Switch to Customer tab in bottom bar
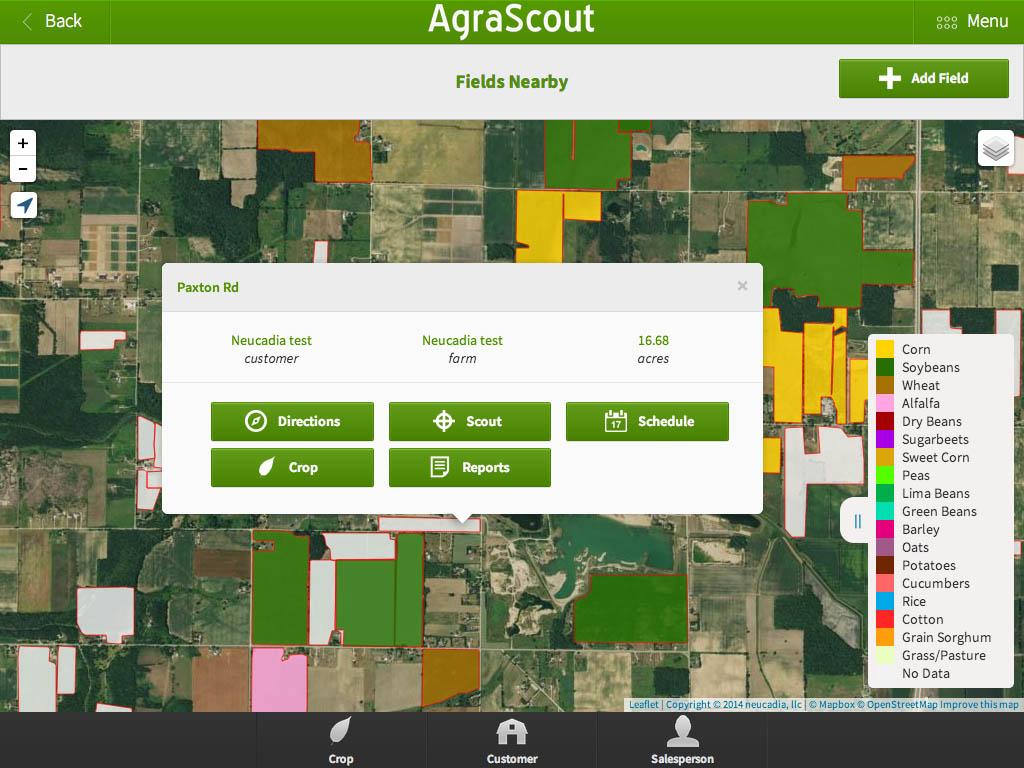Screen dimensions: 1024x768 tap(511, 740)
